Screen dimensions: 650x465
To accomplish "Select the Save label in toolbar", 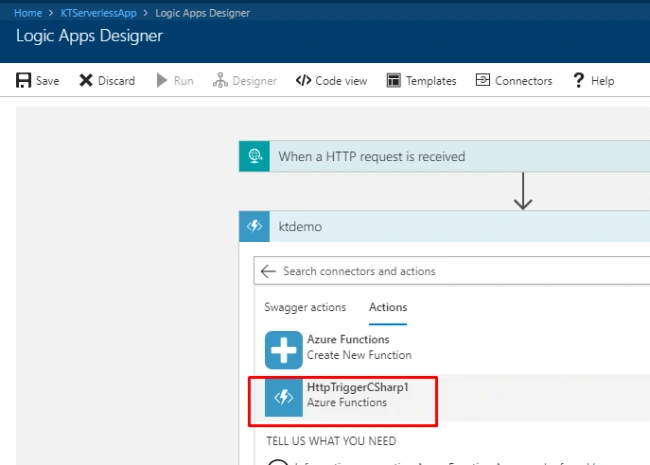I will pos(47,81).
